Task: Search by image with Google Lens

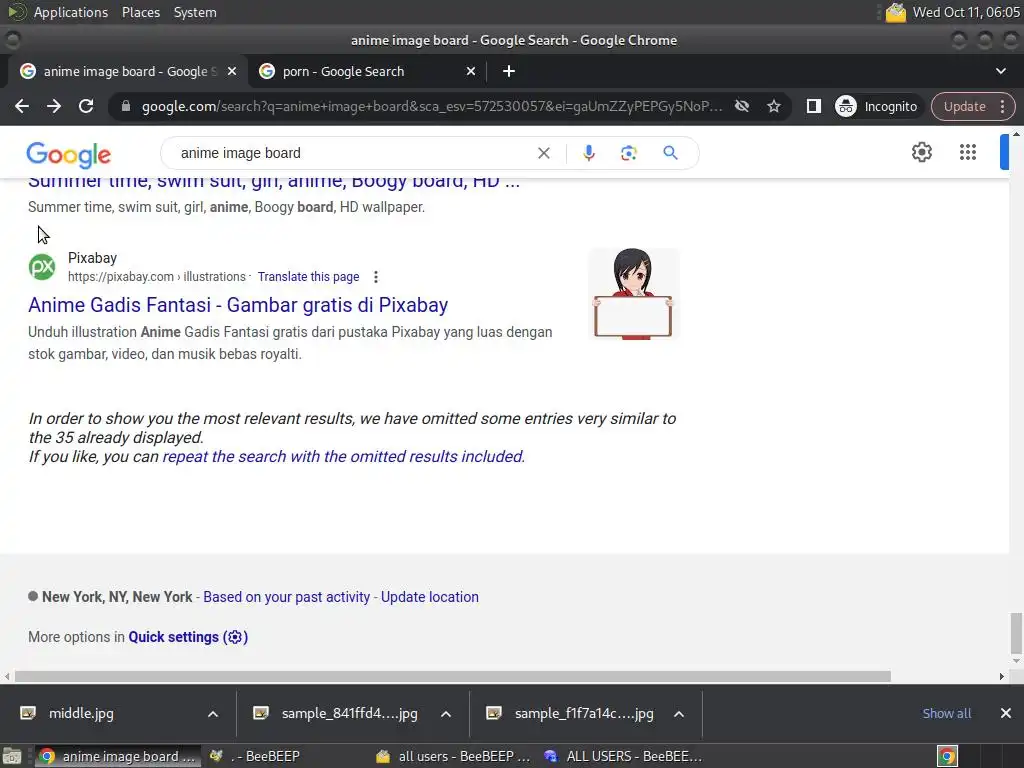Action: click(628, 153)
